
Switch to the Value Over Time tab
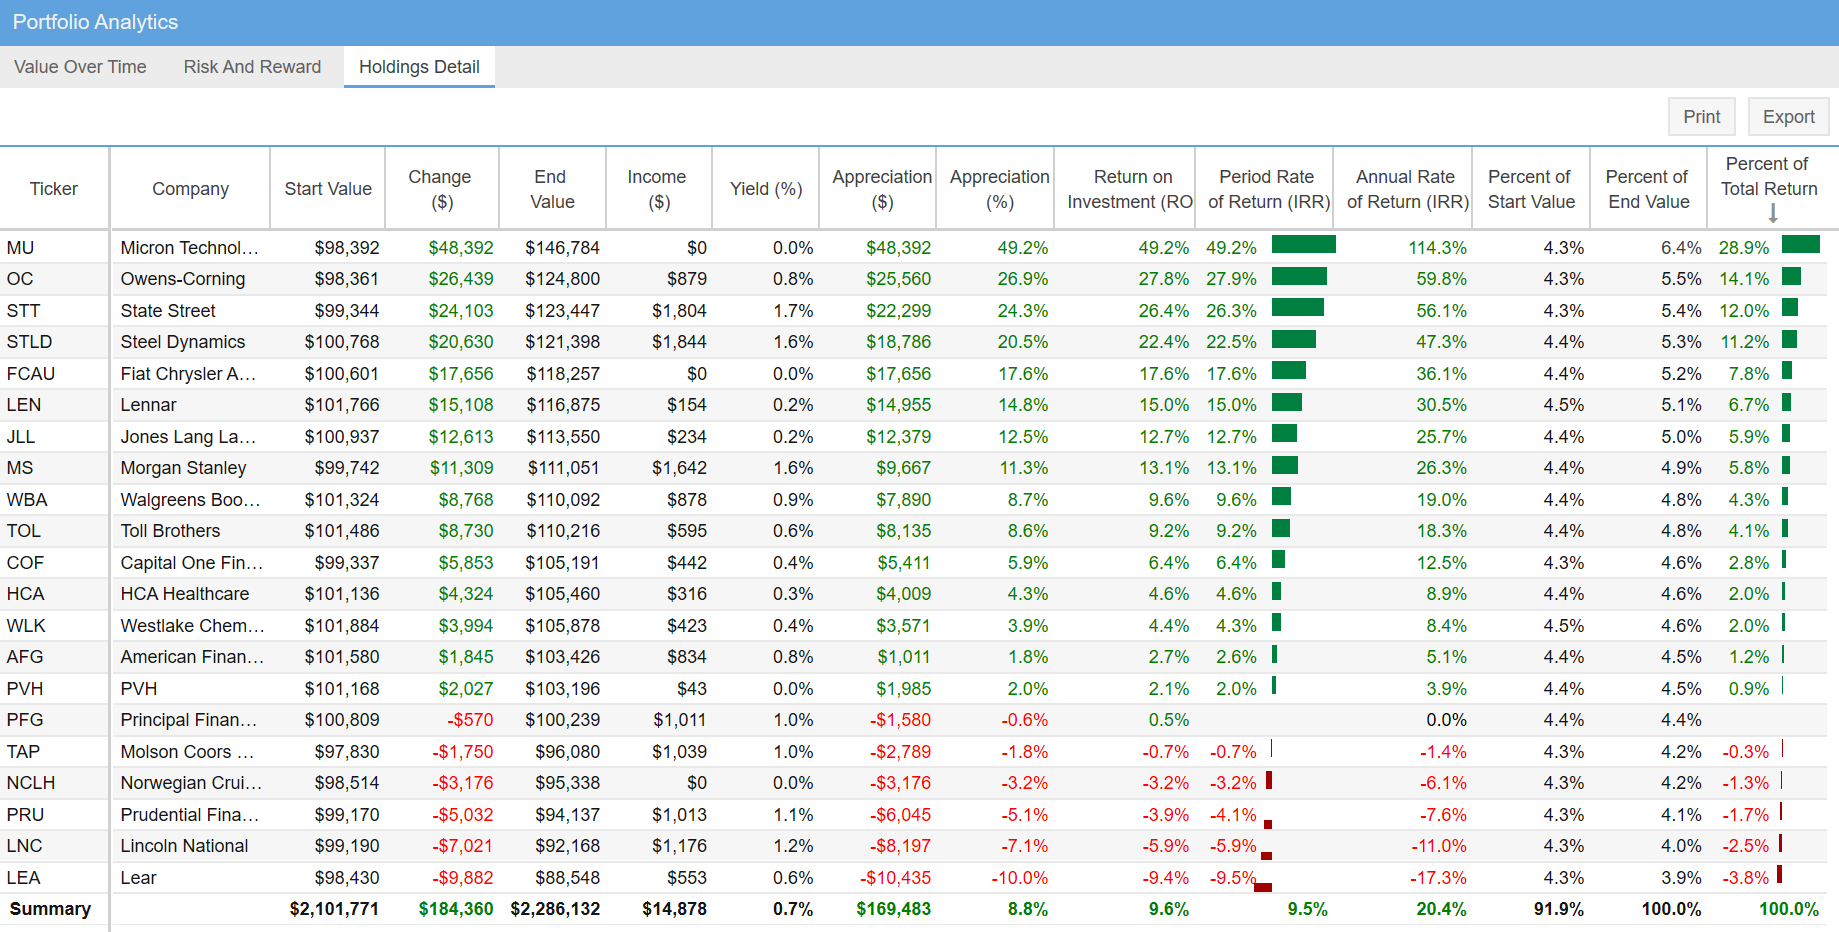click(x=80, y=67)
